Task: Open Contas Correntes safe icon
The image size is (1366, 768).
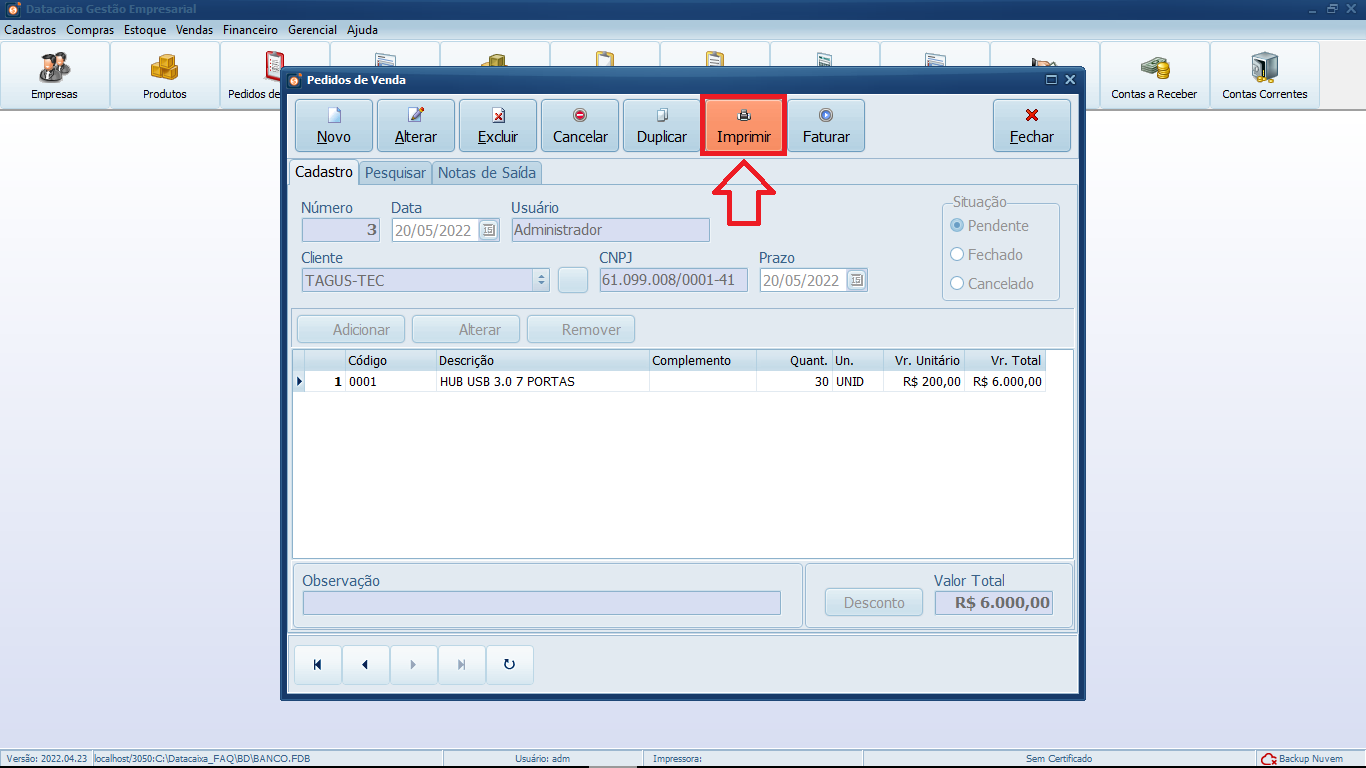Action: [x=1264, y=76]
